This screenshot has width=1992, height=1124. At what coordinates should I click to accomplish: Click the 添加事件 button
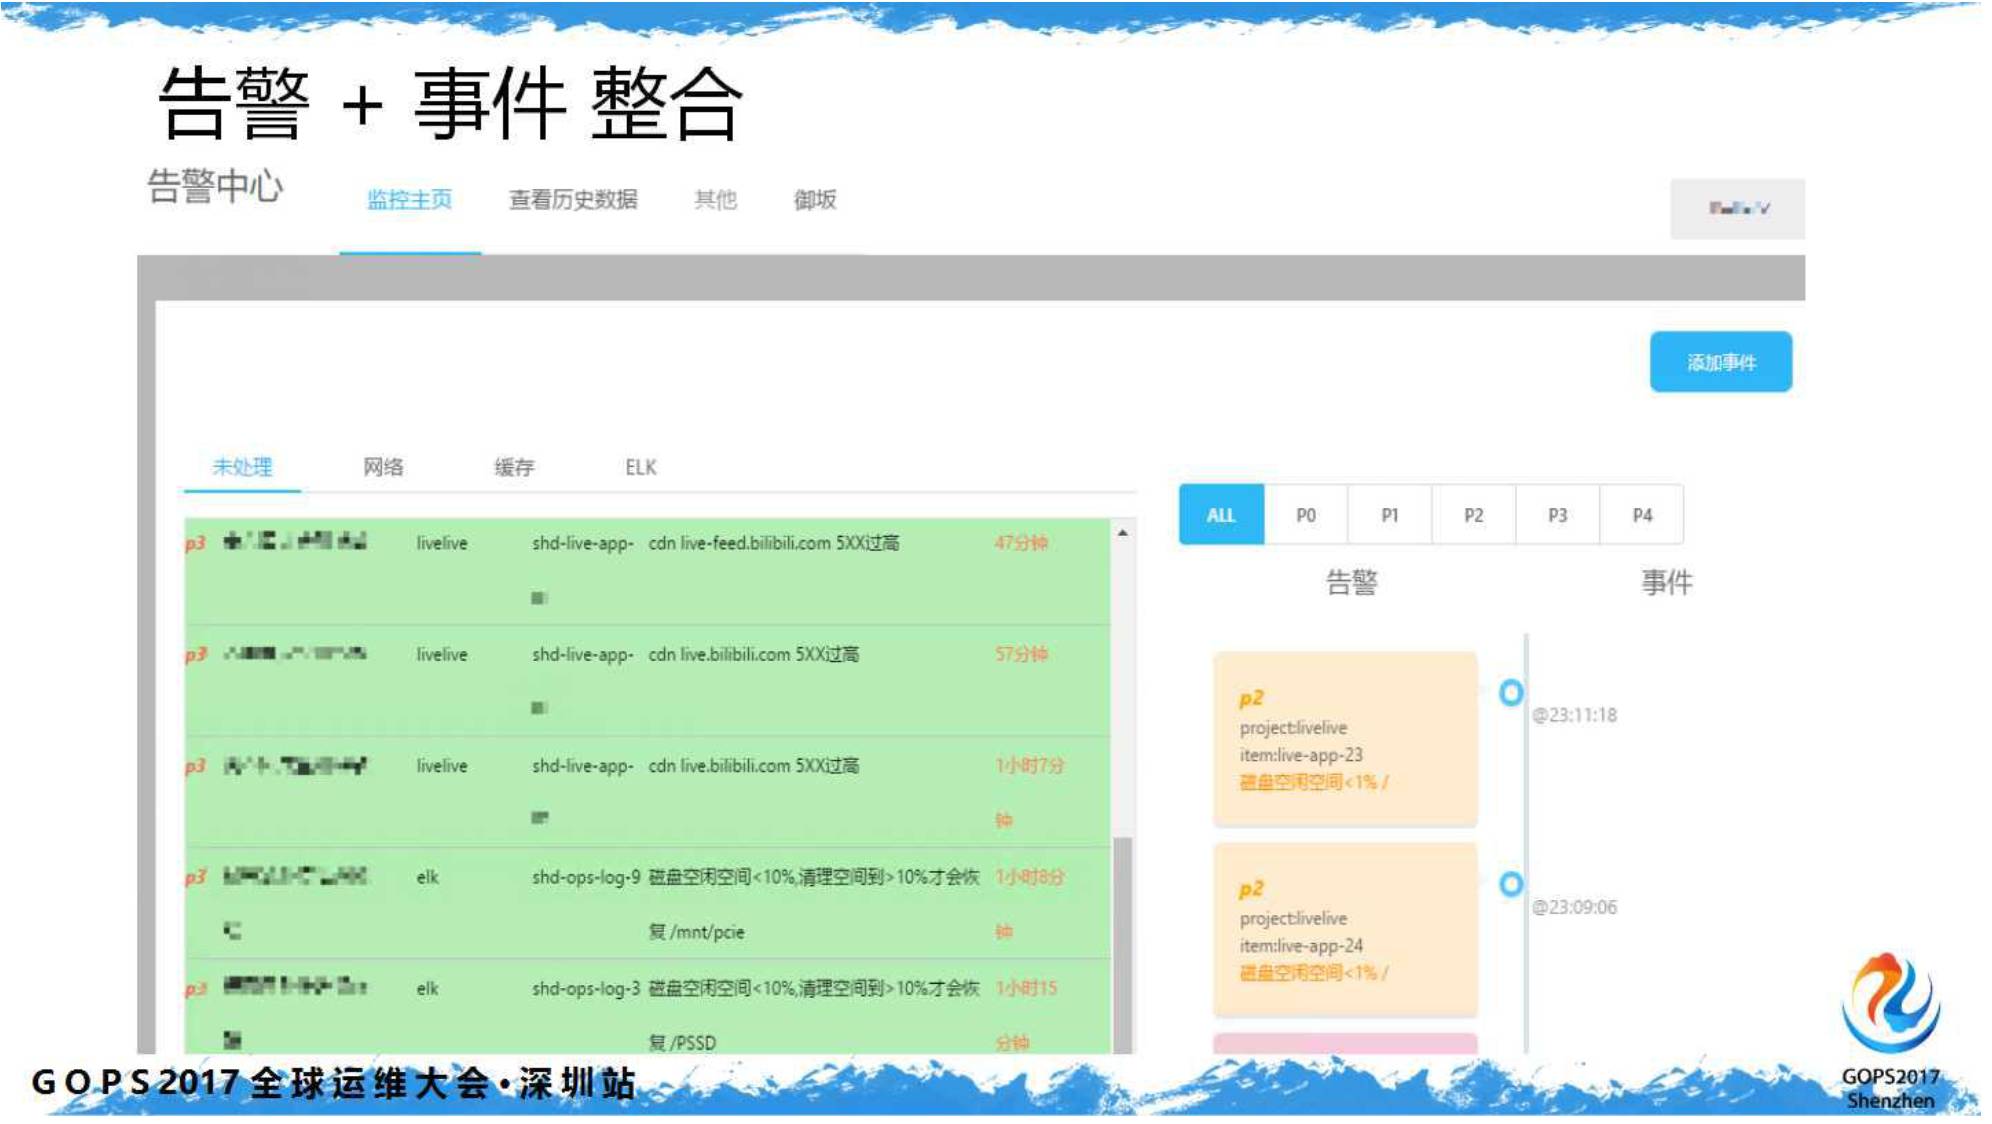(1720, 362)
